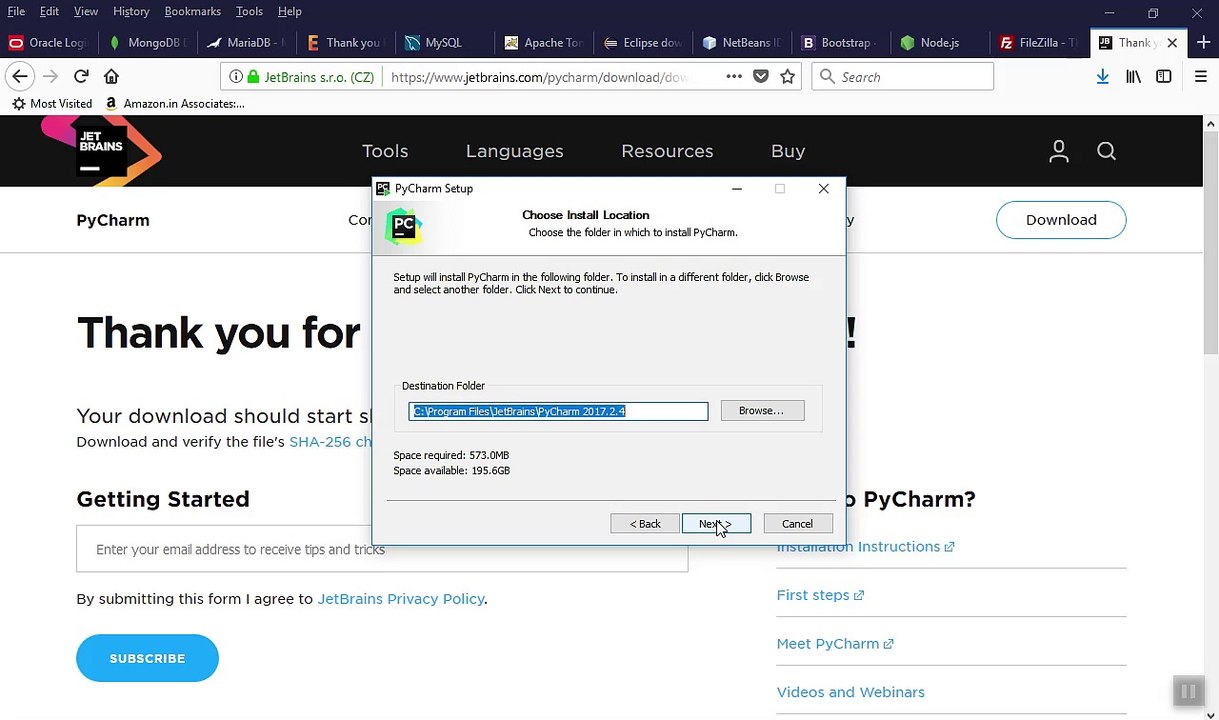Viewport: 1219px width, 720px height.
Task: Click the PyCharm product title link
Action: [113, 220]
